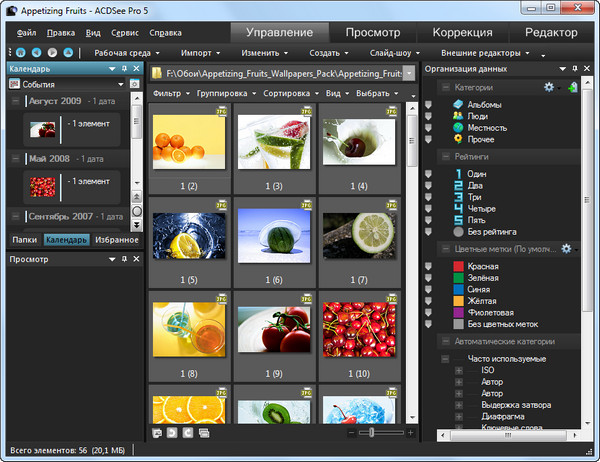The width and height of the screenshot is (600, 462).
Task: Toggle the checkbox next to Albums category
Action: (429, 104)
